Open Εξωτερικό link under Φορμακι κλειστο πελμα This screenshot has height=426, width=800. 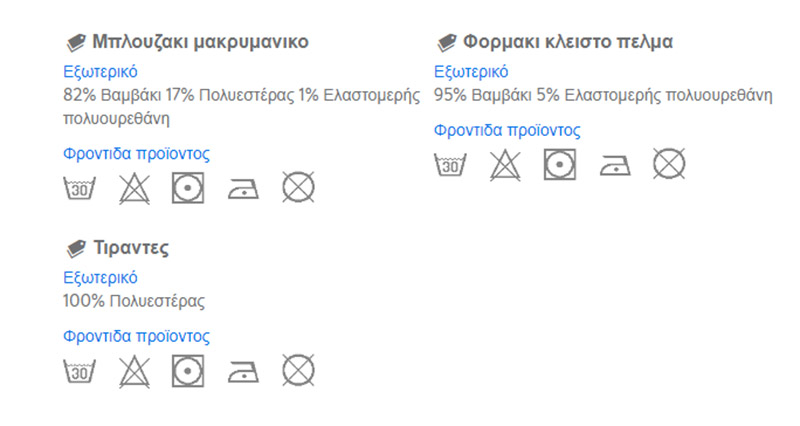471,72
